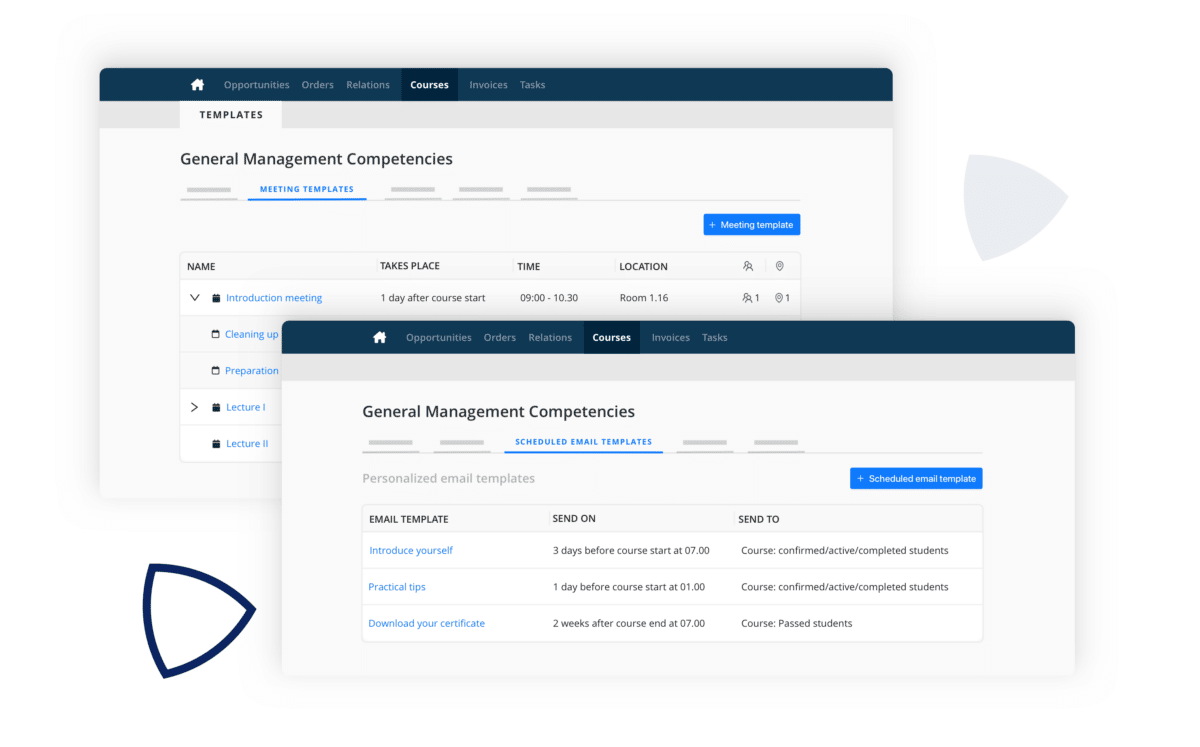Open the TEMPLATES sub-tab

(x=231, y=115)
